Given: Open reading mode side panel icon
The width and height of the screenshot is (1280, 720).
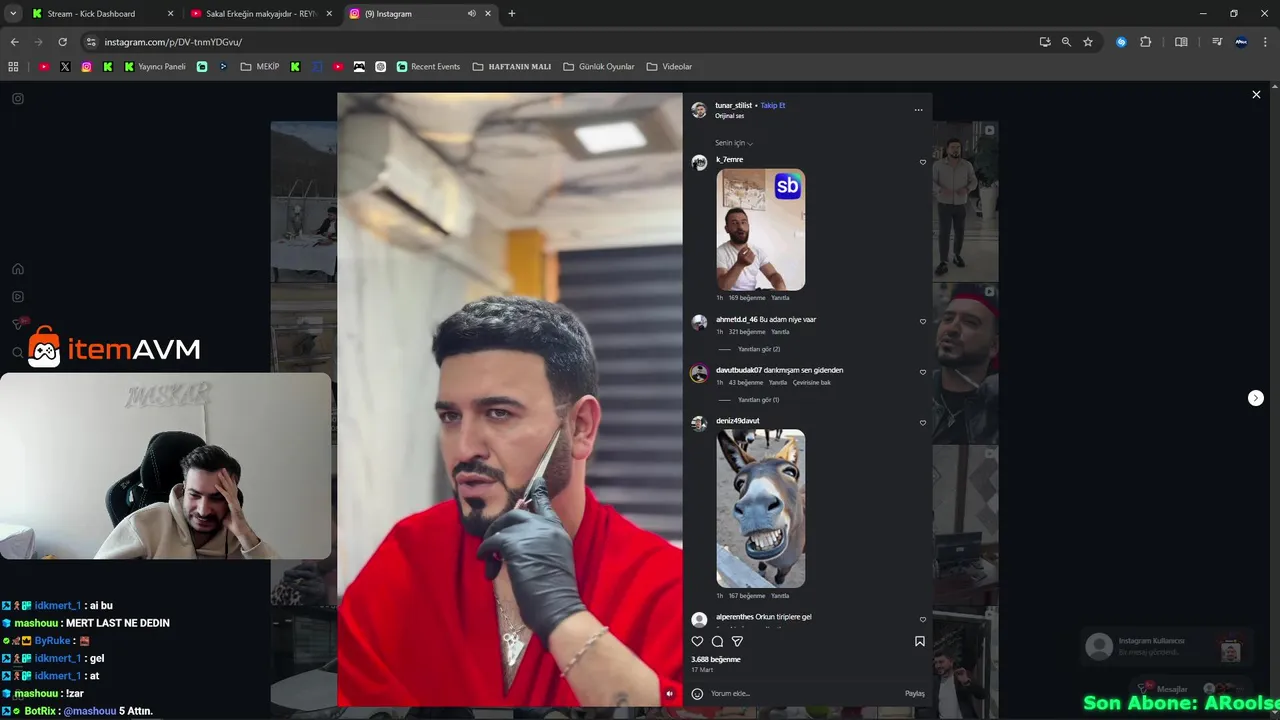Looking at the screenshot, I should pos(1181,42).
